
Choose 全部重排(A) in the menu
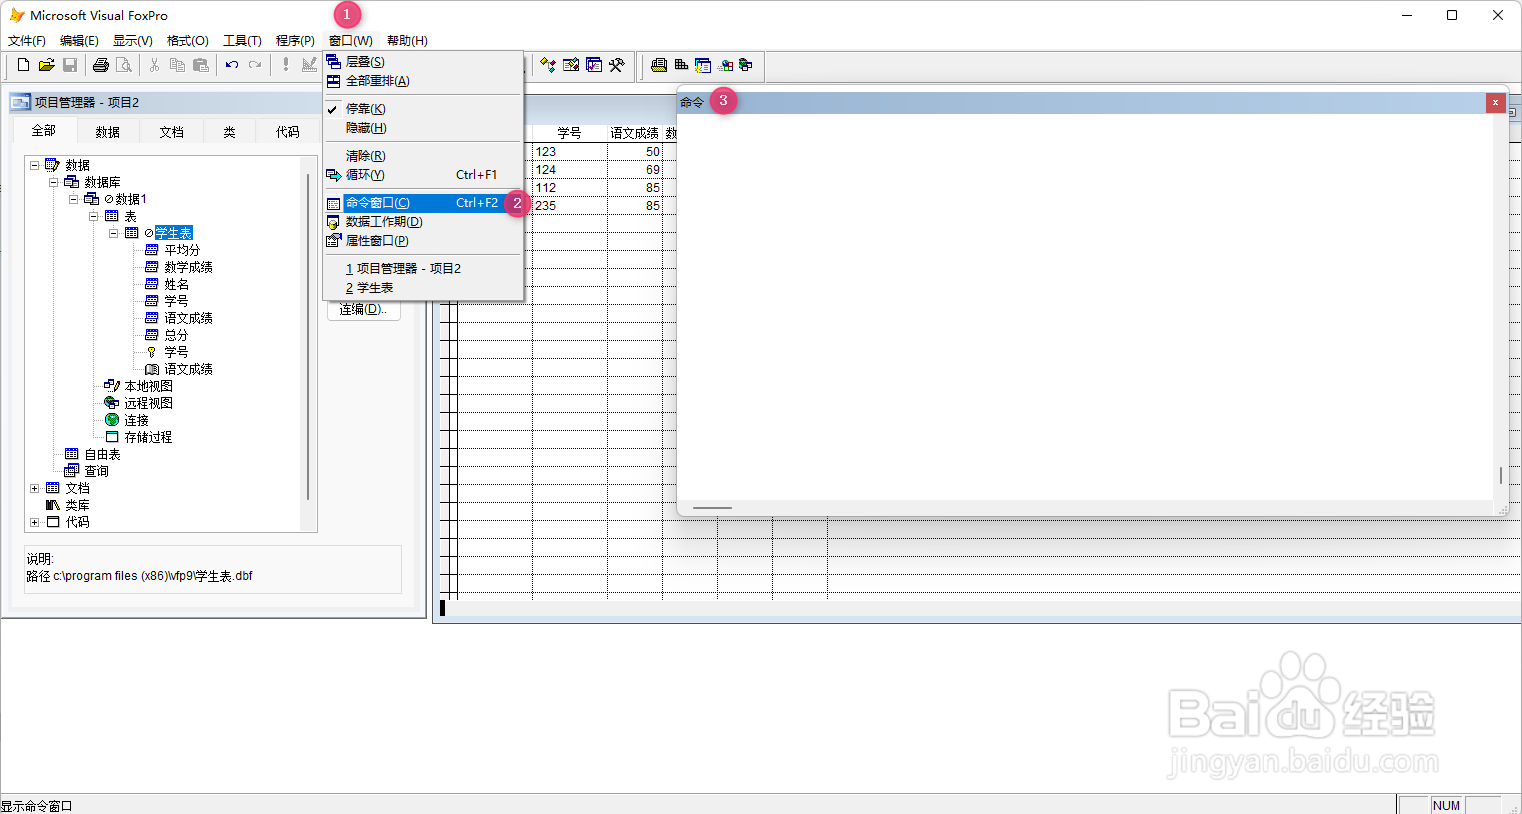coord(423,81)
